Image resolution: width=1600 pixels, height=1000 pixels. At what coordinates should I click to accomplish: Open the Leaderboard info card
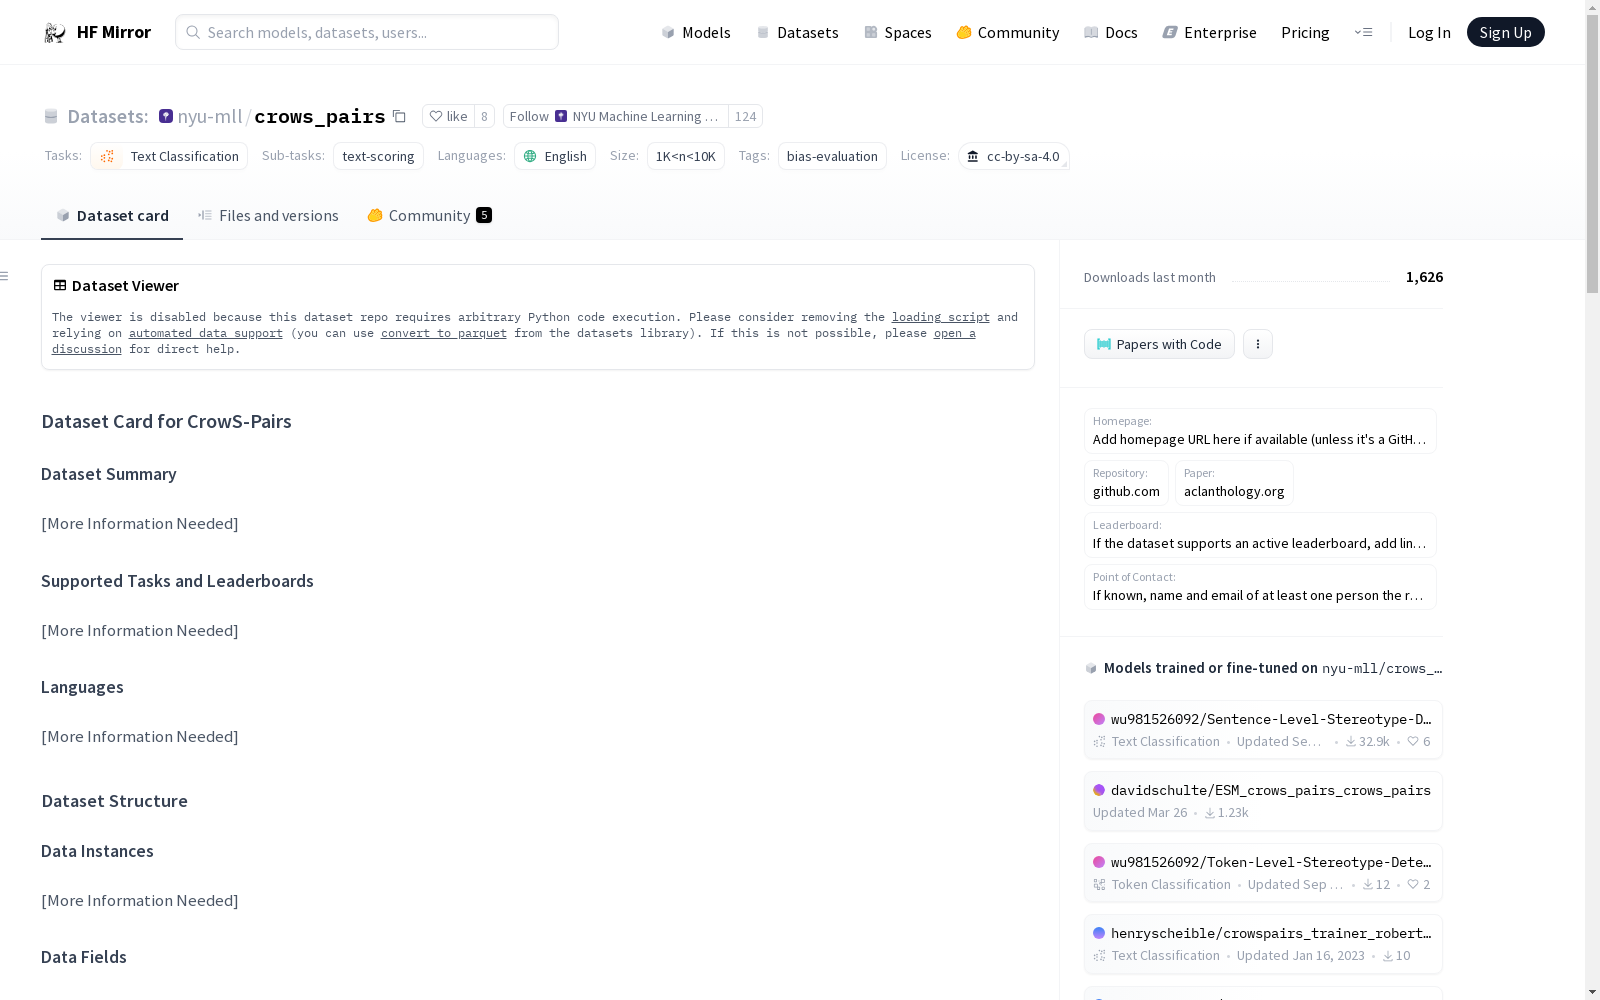click(x=1260, y=535)
